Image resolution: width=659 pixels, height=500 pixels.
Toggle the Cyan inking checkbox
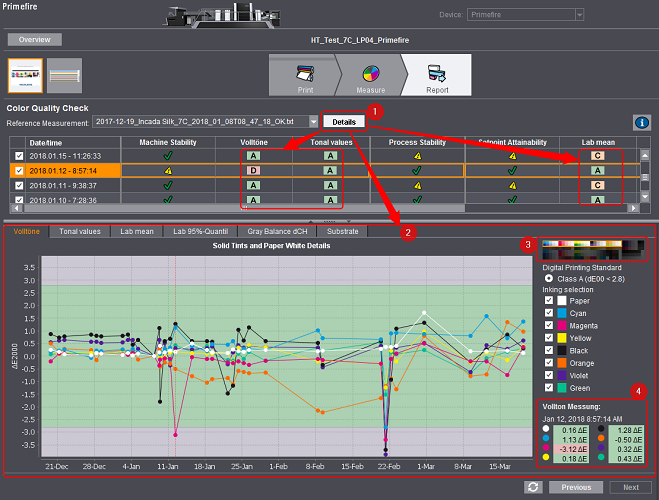click(x=548, y=313)
